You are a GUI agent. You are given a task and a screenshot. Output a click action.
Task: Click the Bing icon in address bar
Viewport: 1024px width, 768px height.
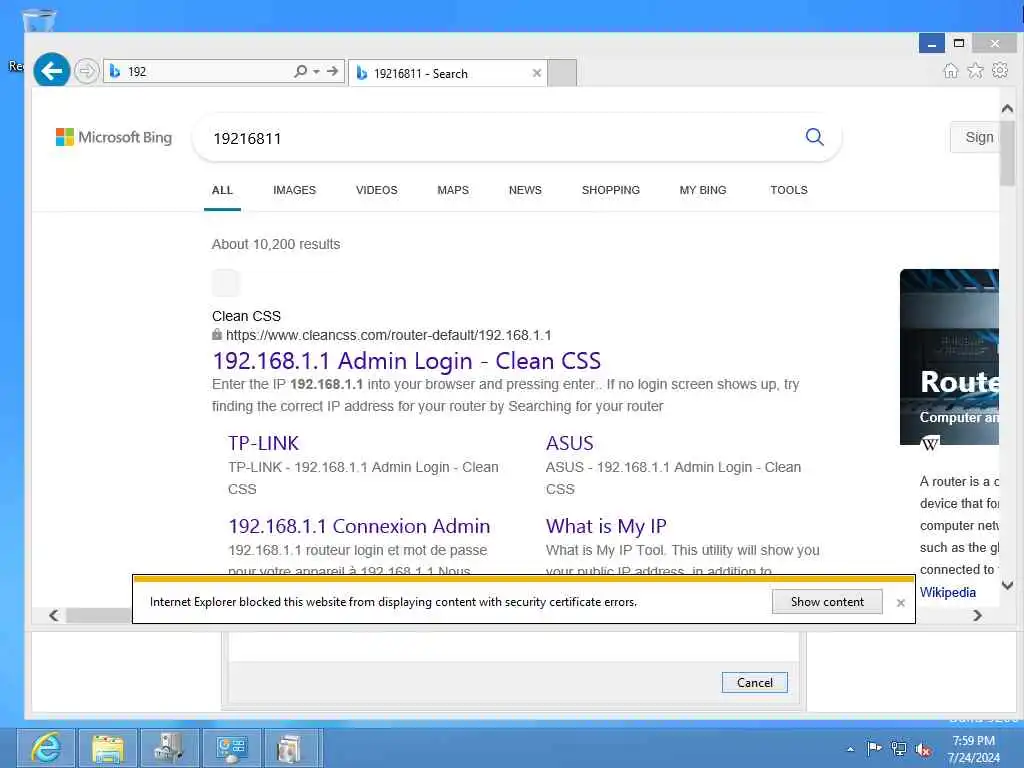[115, 71]
